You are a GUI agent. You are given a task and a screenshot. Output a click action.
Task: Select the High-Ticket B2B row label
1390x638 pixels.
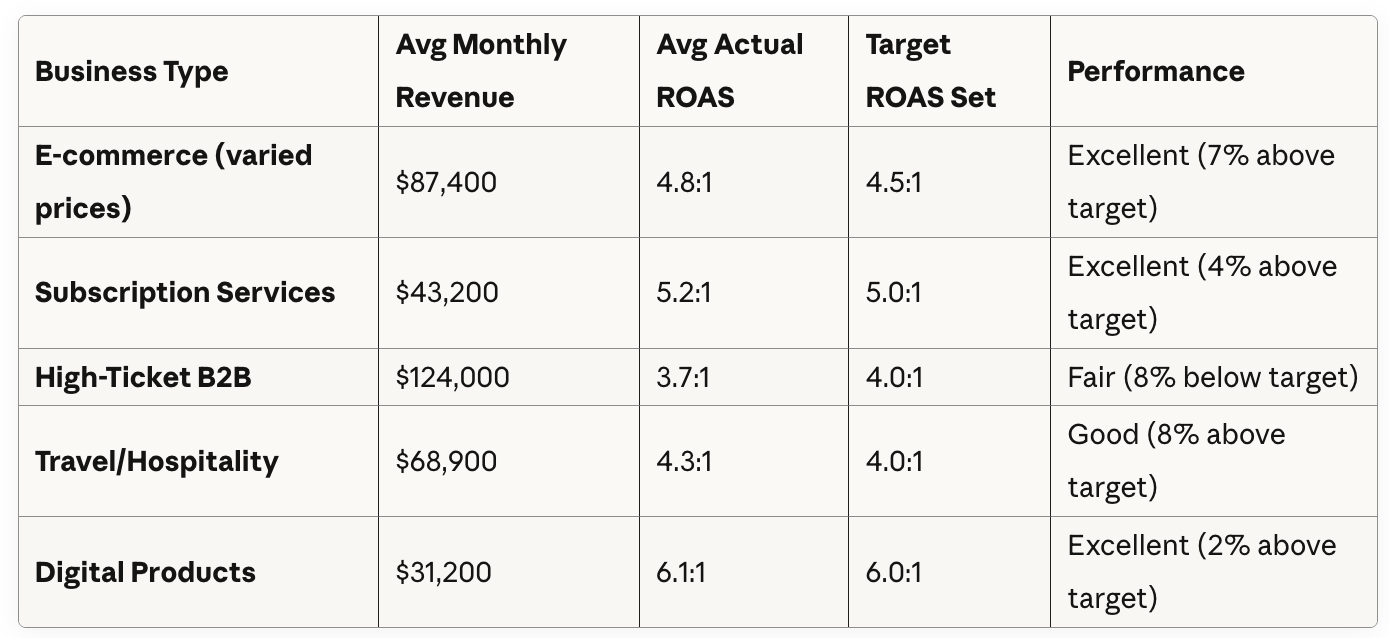click(x=143, y=377)
